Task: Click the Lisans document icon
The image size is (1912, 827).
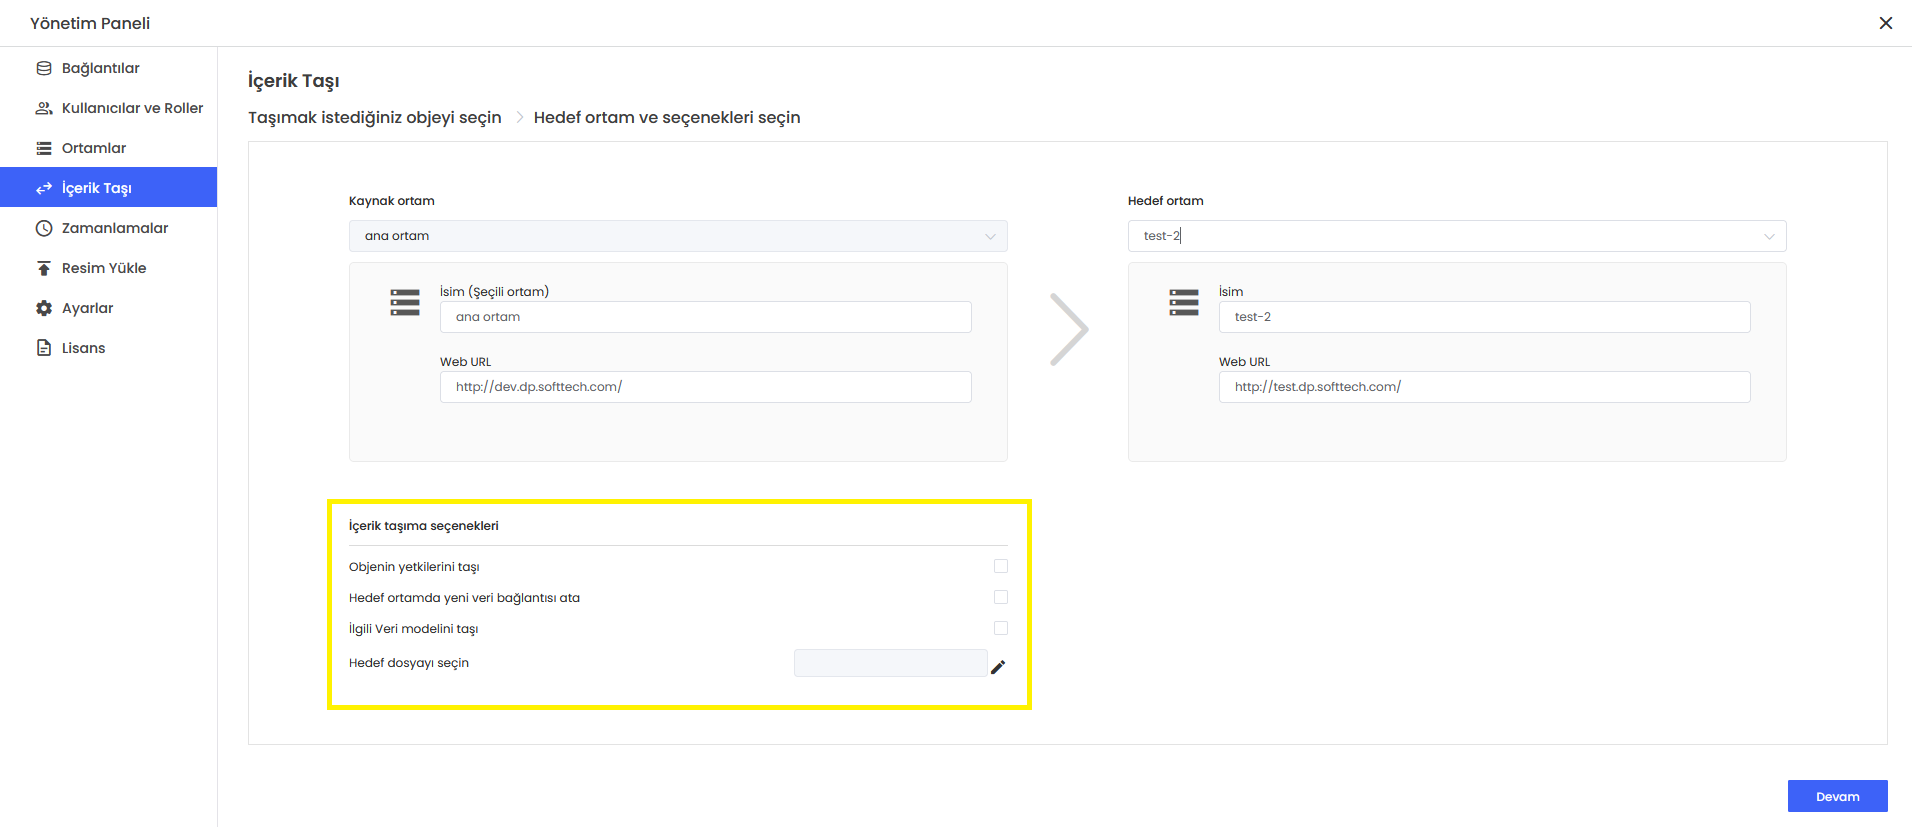Action: (x=44, y=348)
